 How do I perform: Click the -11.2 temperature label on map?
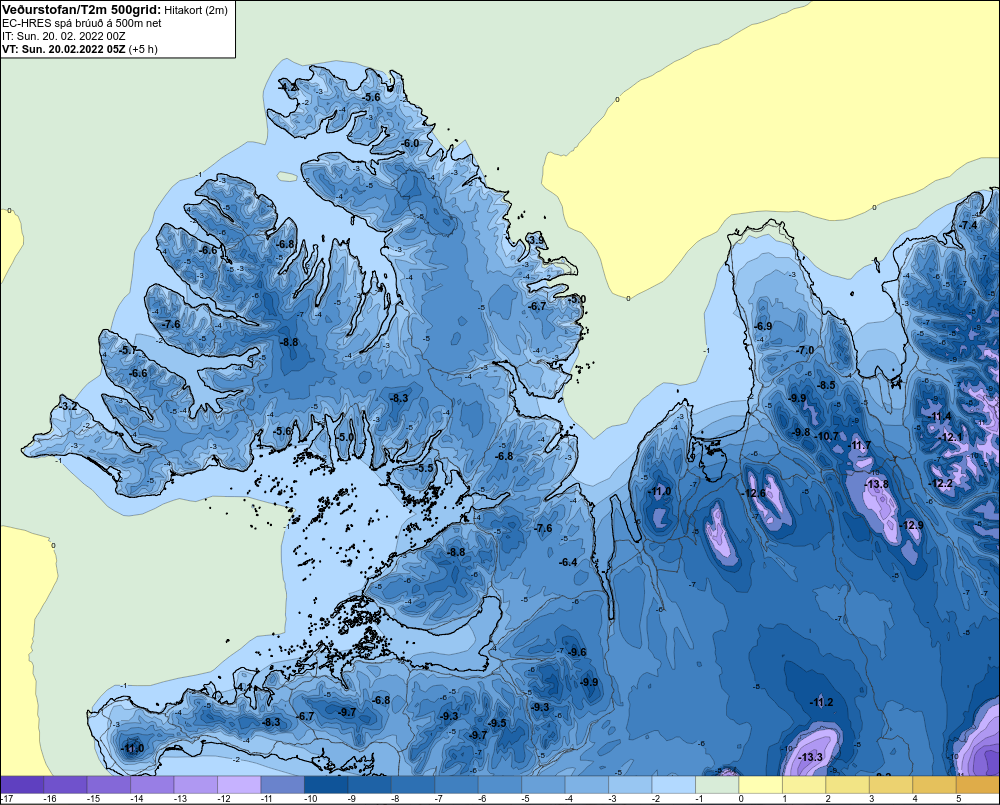pos(821,702)
